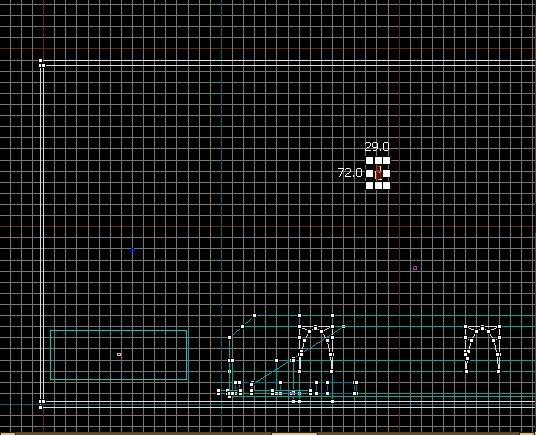
Task: Click the bottom-right selection handle
Action: pyautogui.click(x=386, y=185)
